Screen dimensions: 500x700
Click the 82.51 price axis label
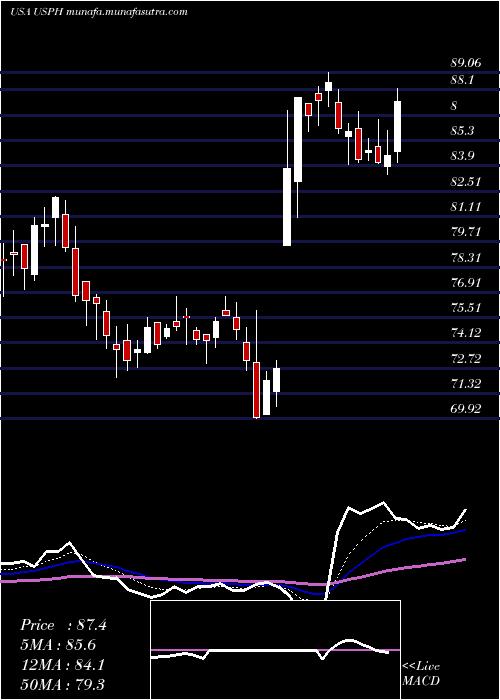[466, 182]
